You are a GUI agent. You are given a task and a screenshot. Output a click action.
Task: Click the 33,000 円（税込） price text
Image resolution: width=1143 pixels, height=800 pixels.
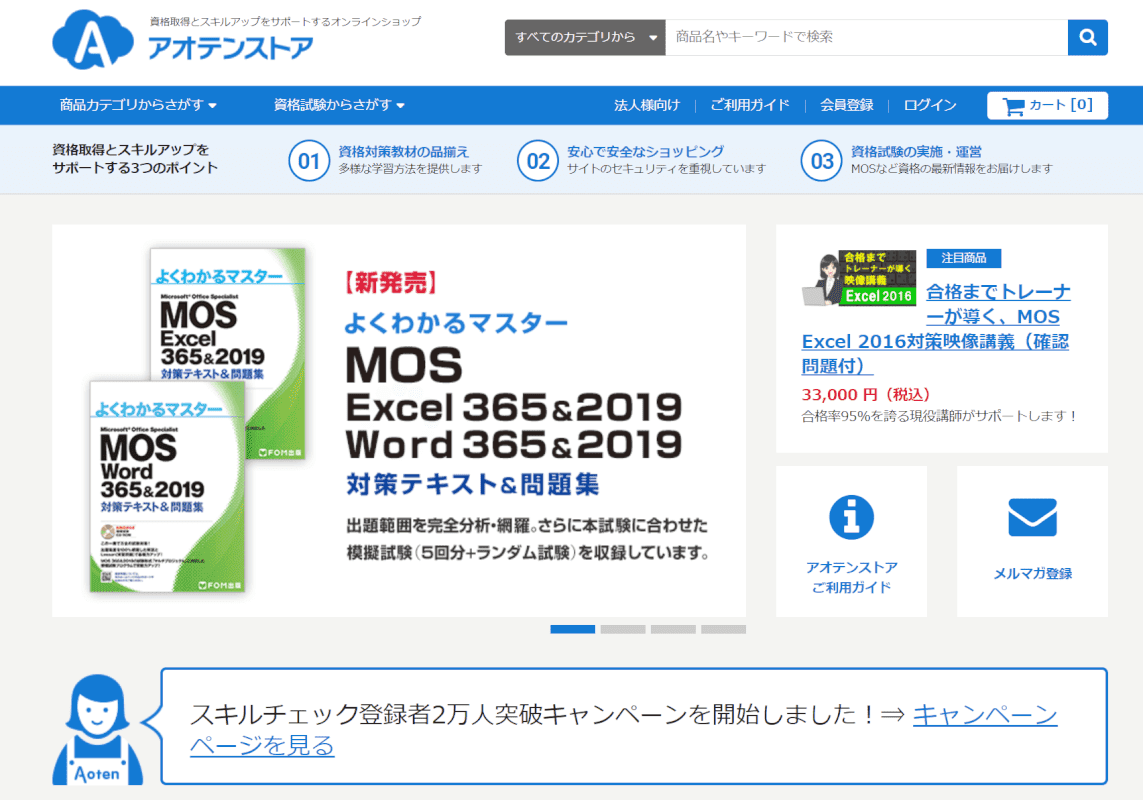tap(865, 395)
